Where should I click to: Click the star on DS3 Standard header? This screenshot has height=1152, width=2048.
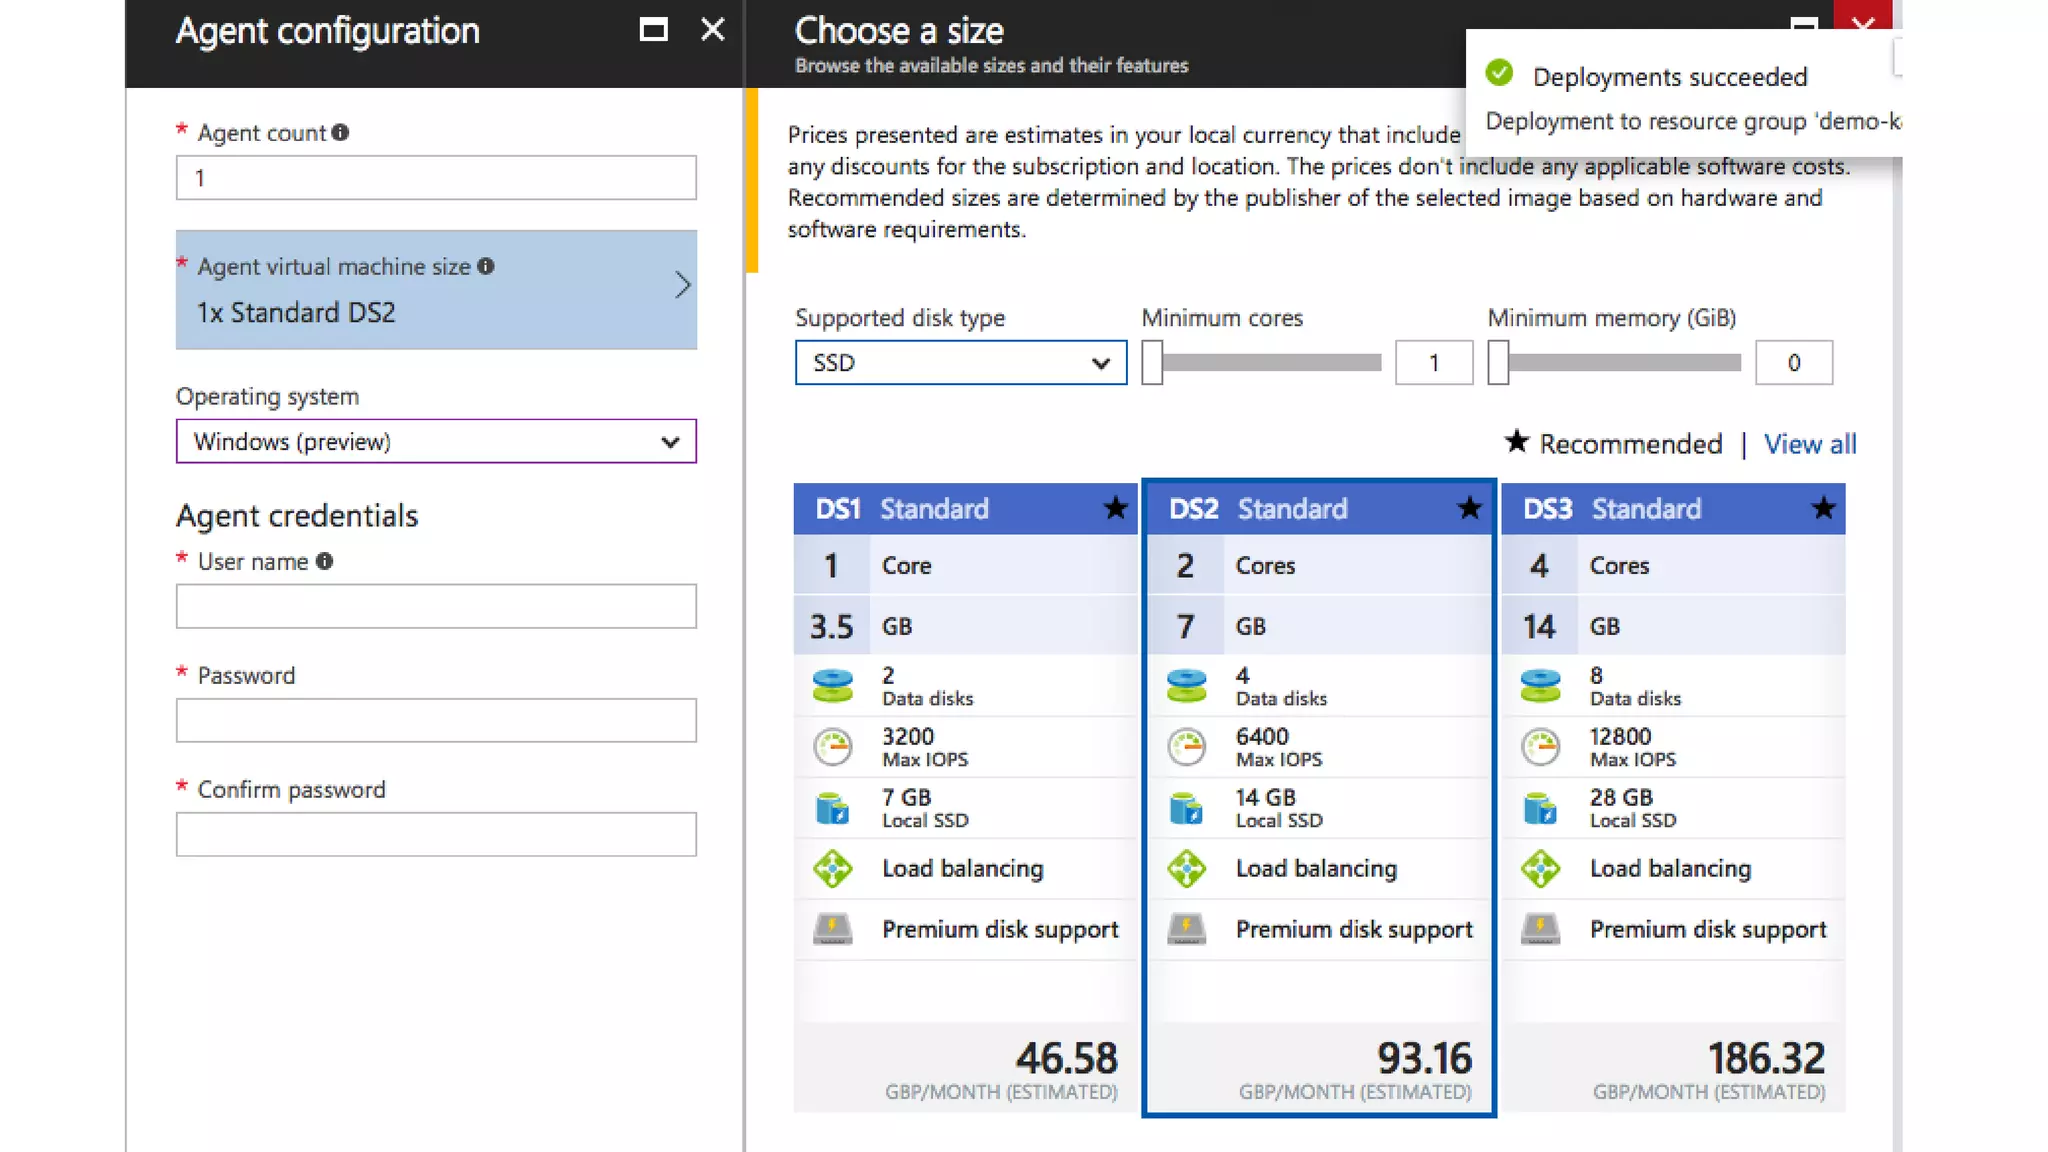tap(1823, 508)
